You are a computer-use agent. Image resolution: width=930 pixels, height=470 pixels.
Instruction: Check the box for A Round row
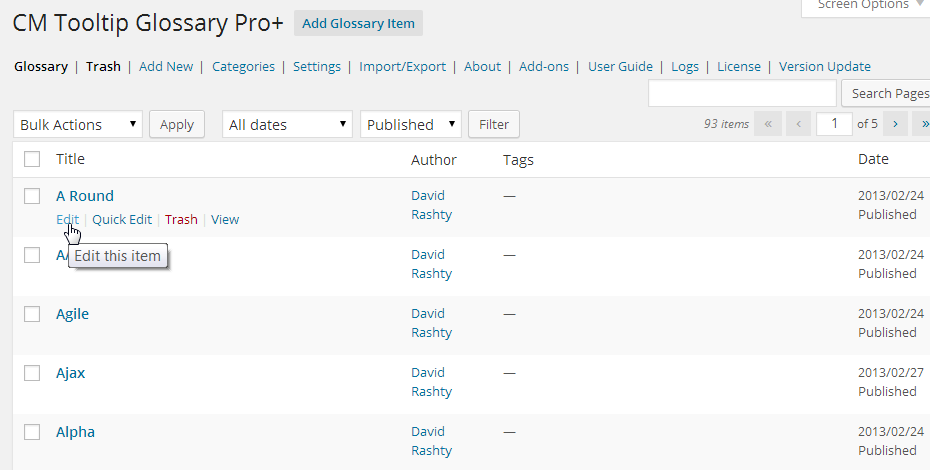pos(32,196)
